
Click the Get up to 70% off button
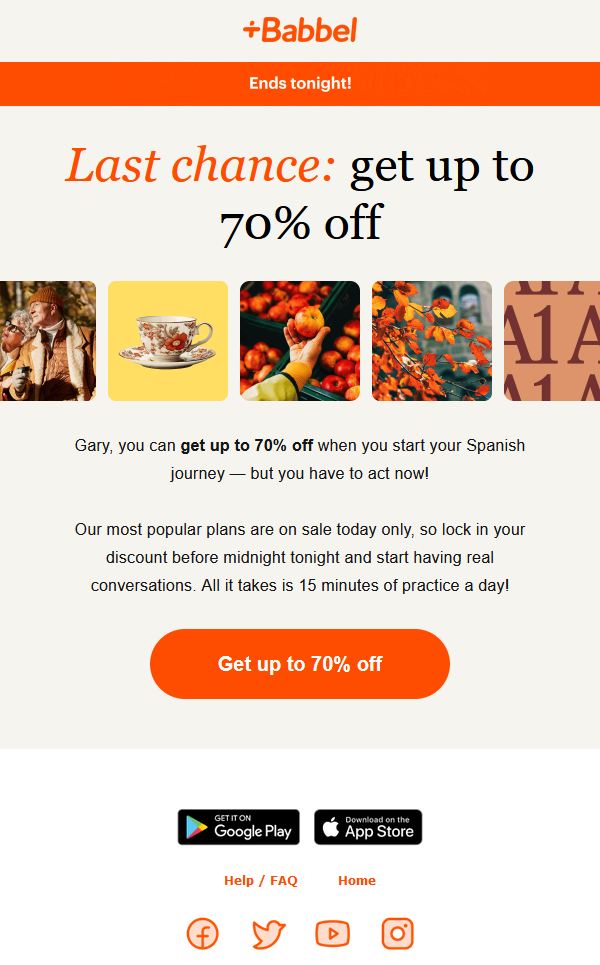pos(299,663)
